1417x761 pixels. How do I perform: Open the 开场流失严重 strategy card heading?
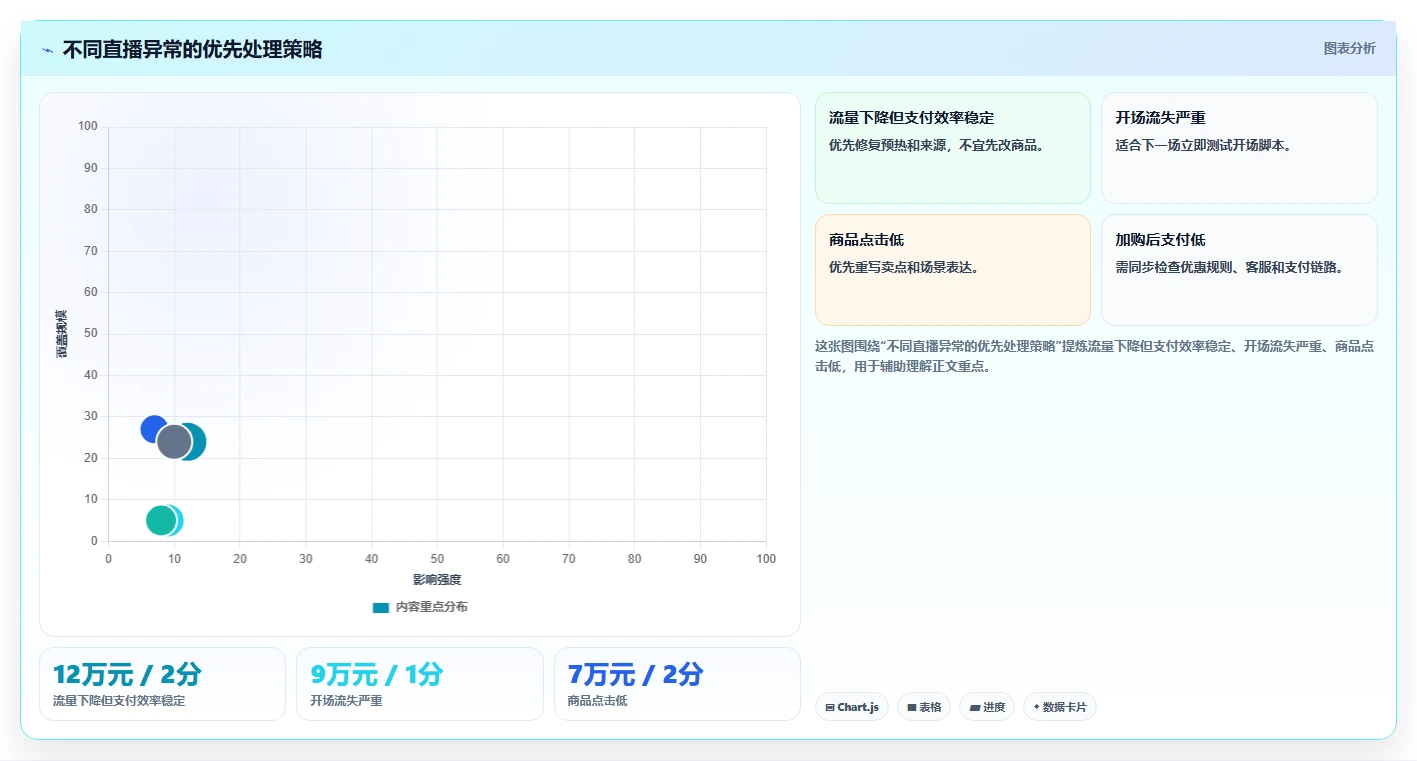point(1160,118)
